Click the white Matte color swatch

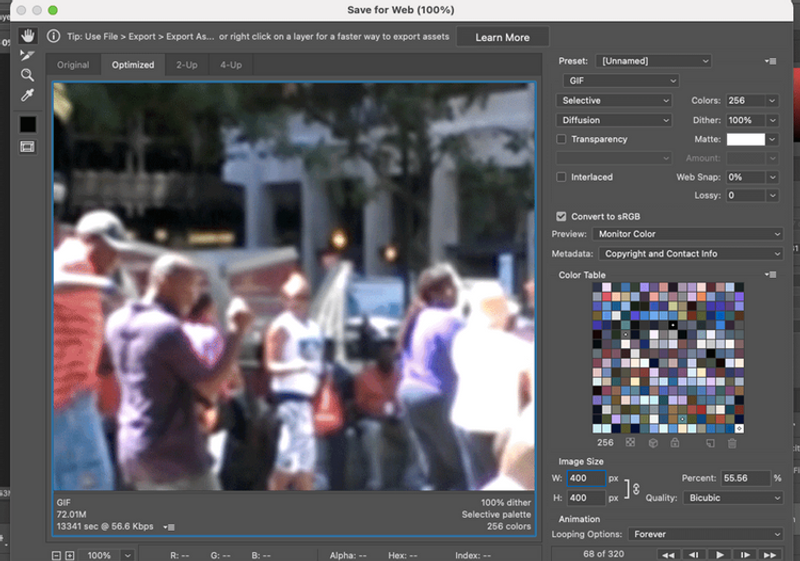click(745, 139)
